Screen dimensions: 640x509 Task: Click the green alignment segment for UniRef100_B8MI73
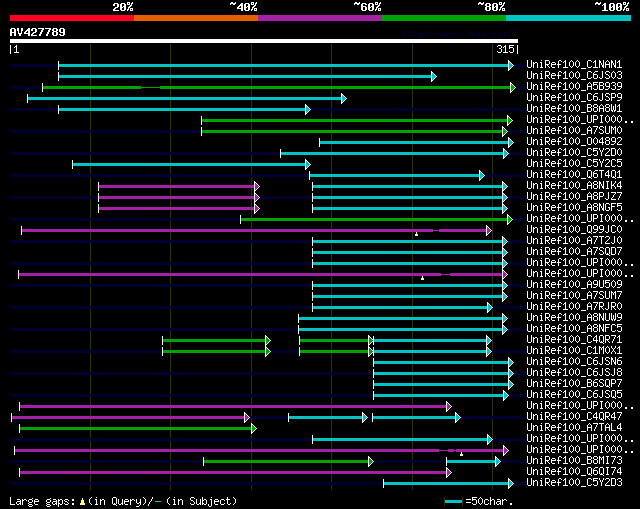[288, 462]
